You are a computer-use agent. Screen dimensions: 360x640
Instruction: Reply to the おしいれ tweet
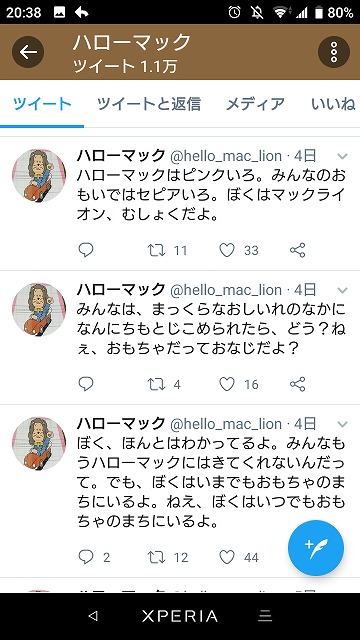pos(86,384)
